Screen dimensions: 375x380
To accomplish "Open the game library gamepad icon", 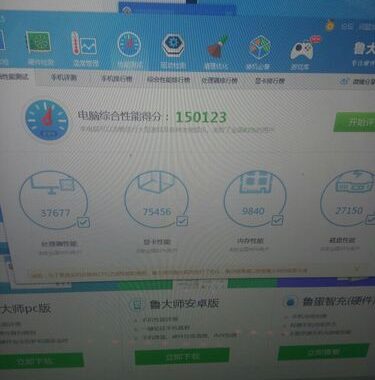I will 302,49.
